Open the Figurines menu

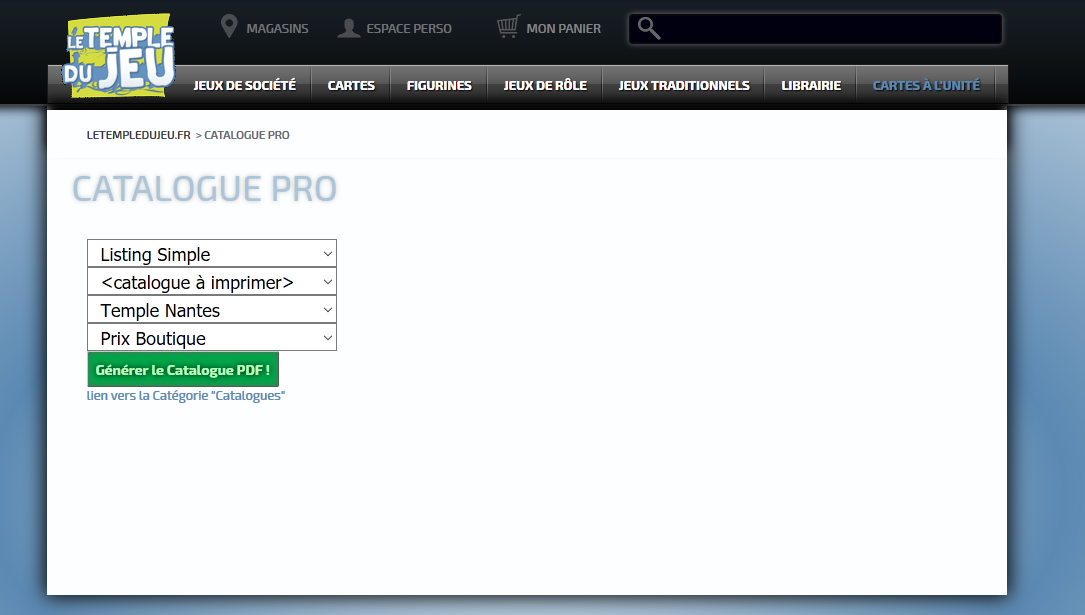pyautogui.click(x=439, y=86)
